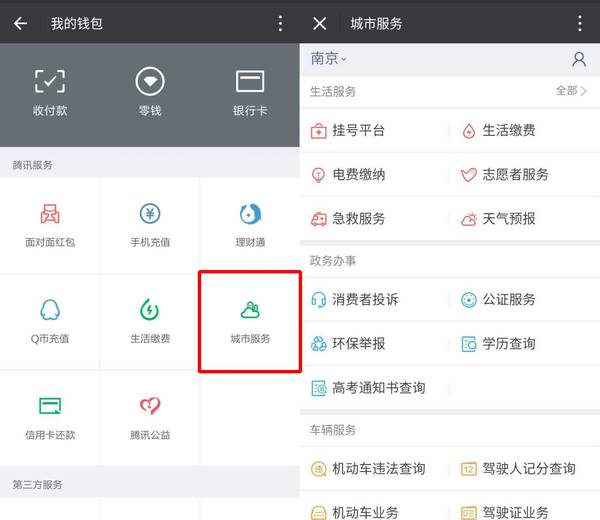Tap Q币充值 penguin icon
The image size is (600, 520).
click(50, 310)
